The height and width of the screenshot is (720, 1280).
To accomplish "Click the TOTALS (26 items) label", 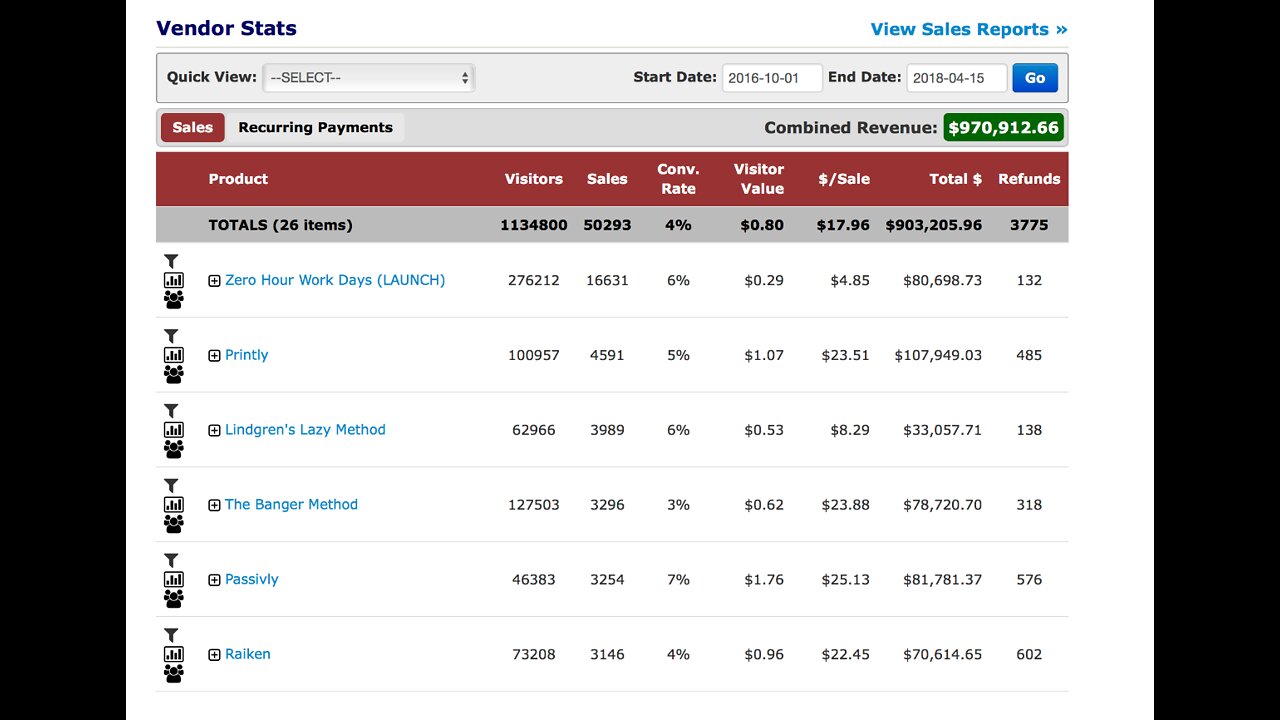I will click(x=280, y=225).
